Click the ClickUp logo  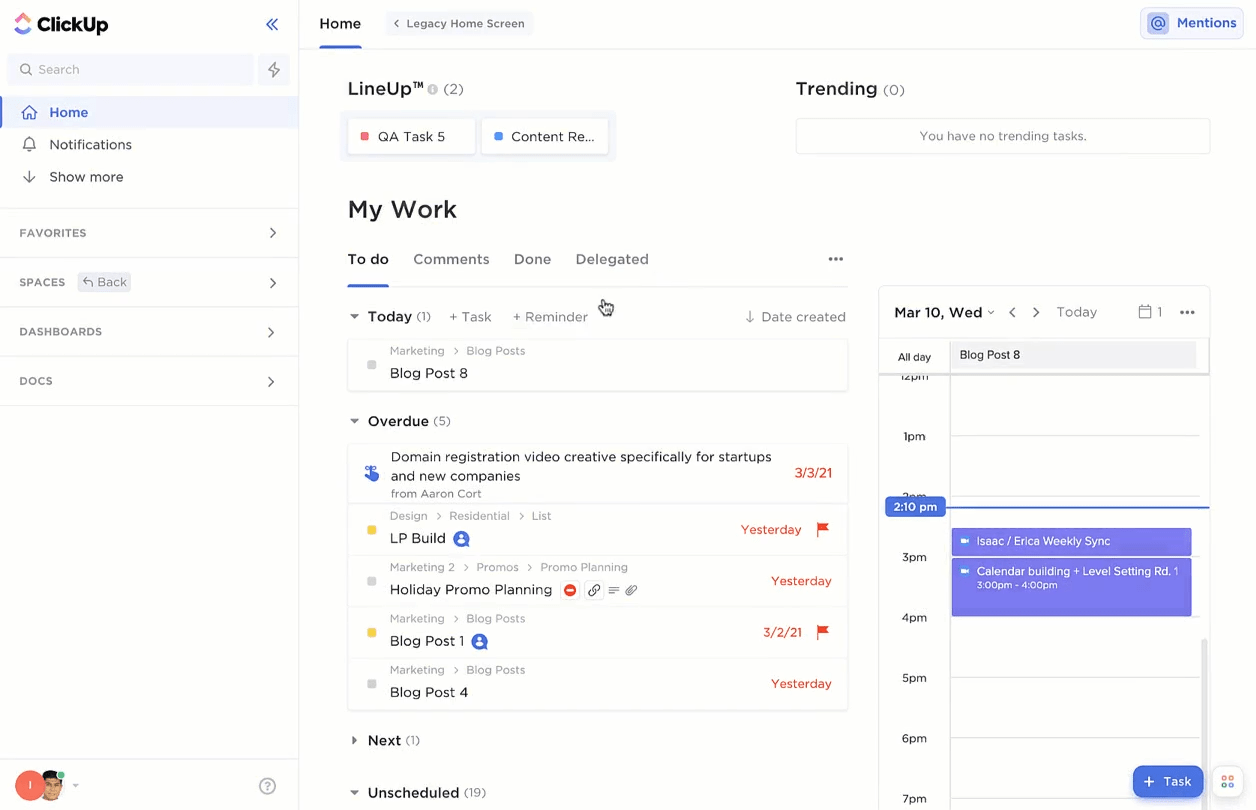(61, 24)
